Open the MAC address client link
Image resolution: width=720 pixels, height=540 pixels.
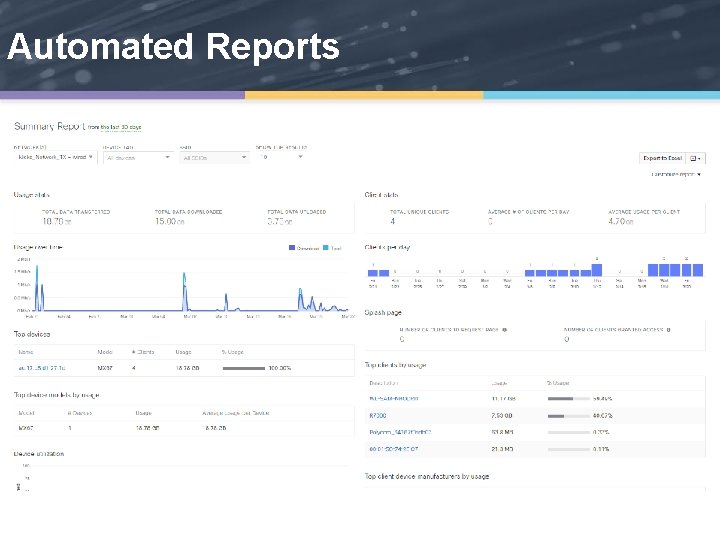(394, 449)
